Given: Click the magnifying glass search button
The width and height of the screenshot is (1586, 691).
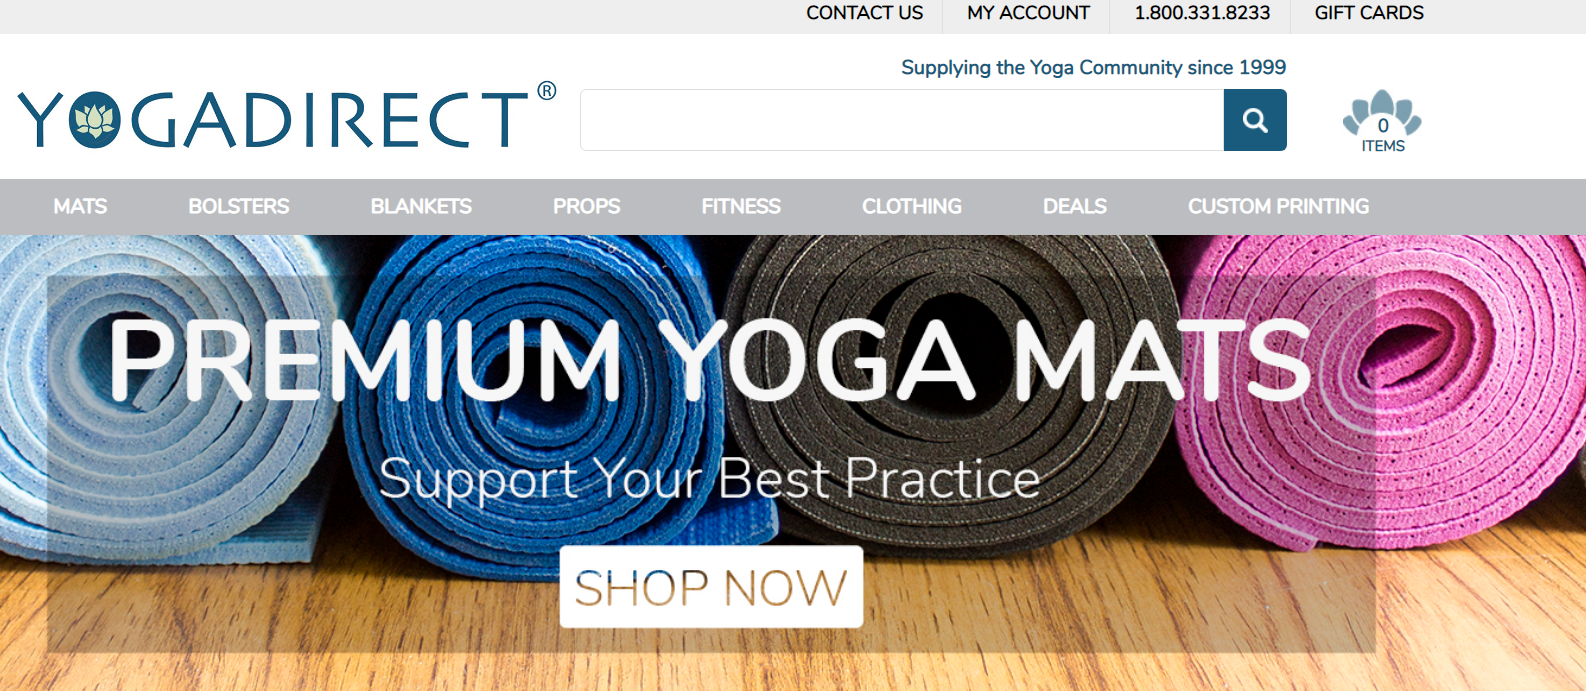Looking at the screenshot, I should 1255,120.
